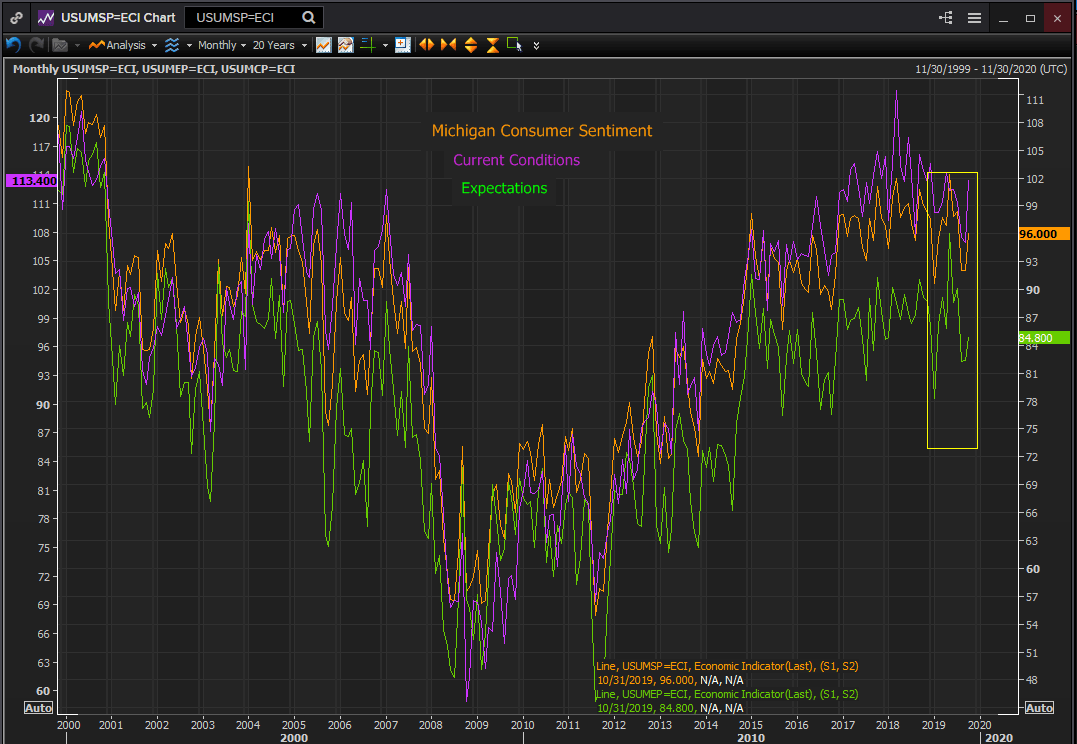This screenshot has width=1077, height=744.
Task: Click the compress vertically icon
Action: [492, 45]
